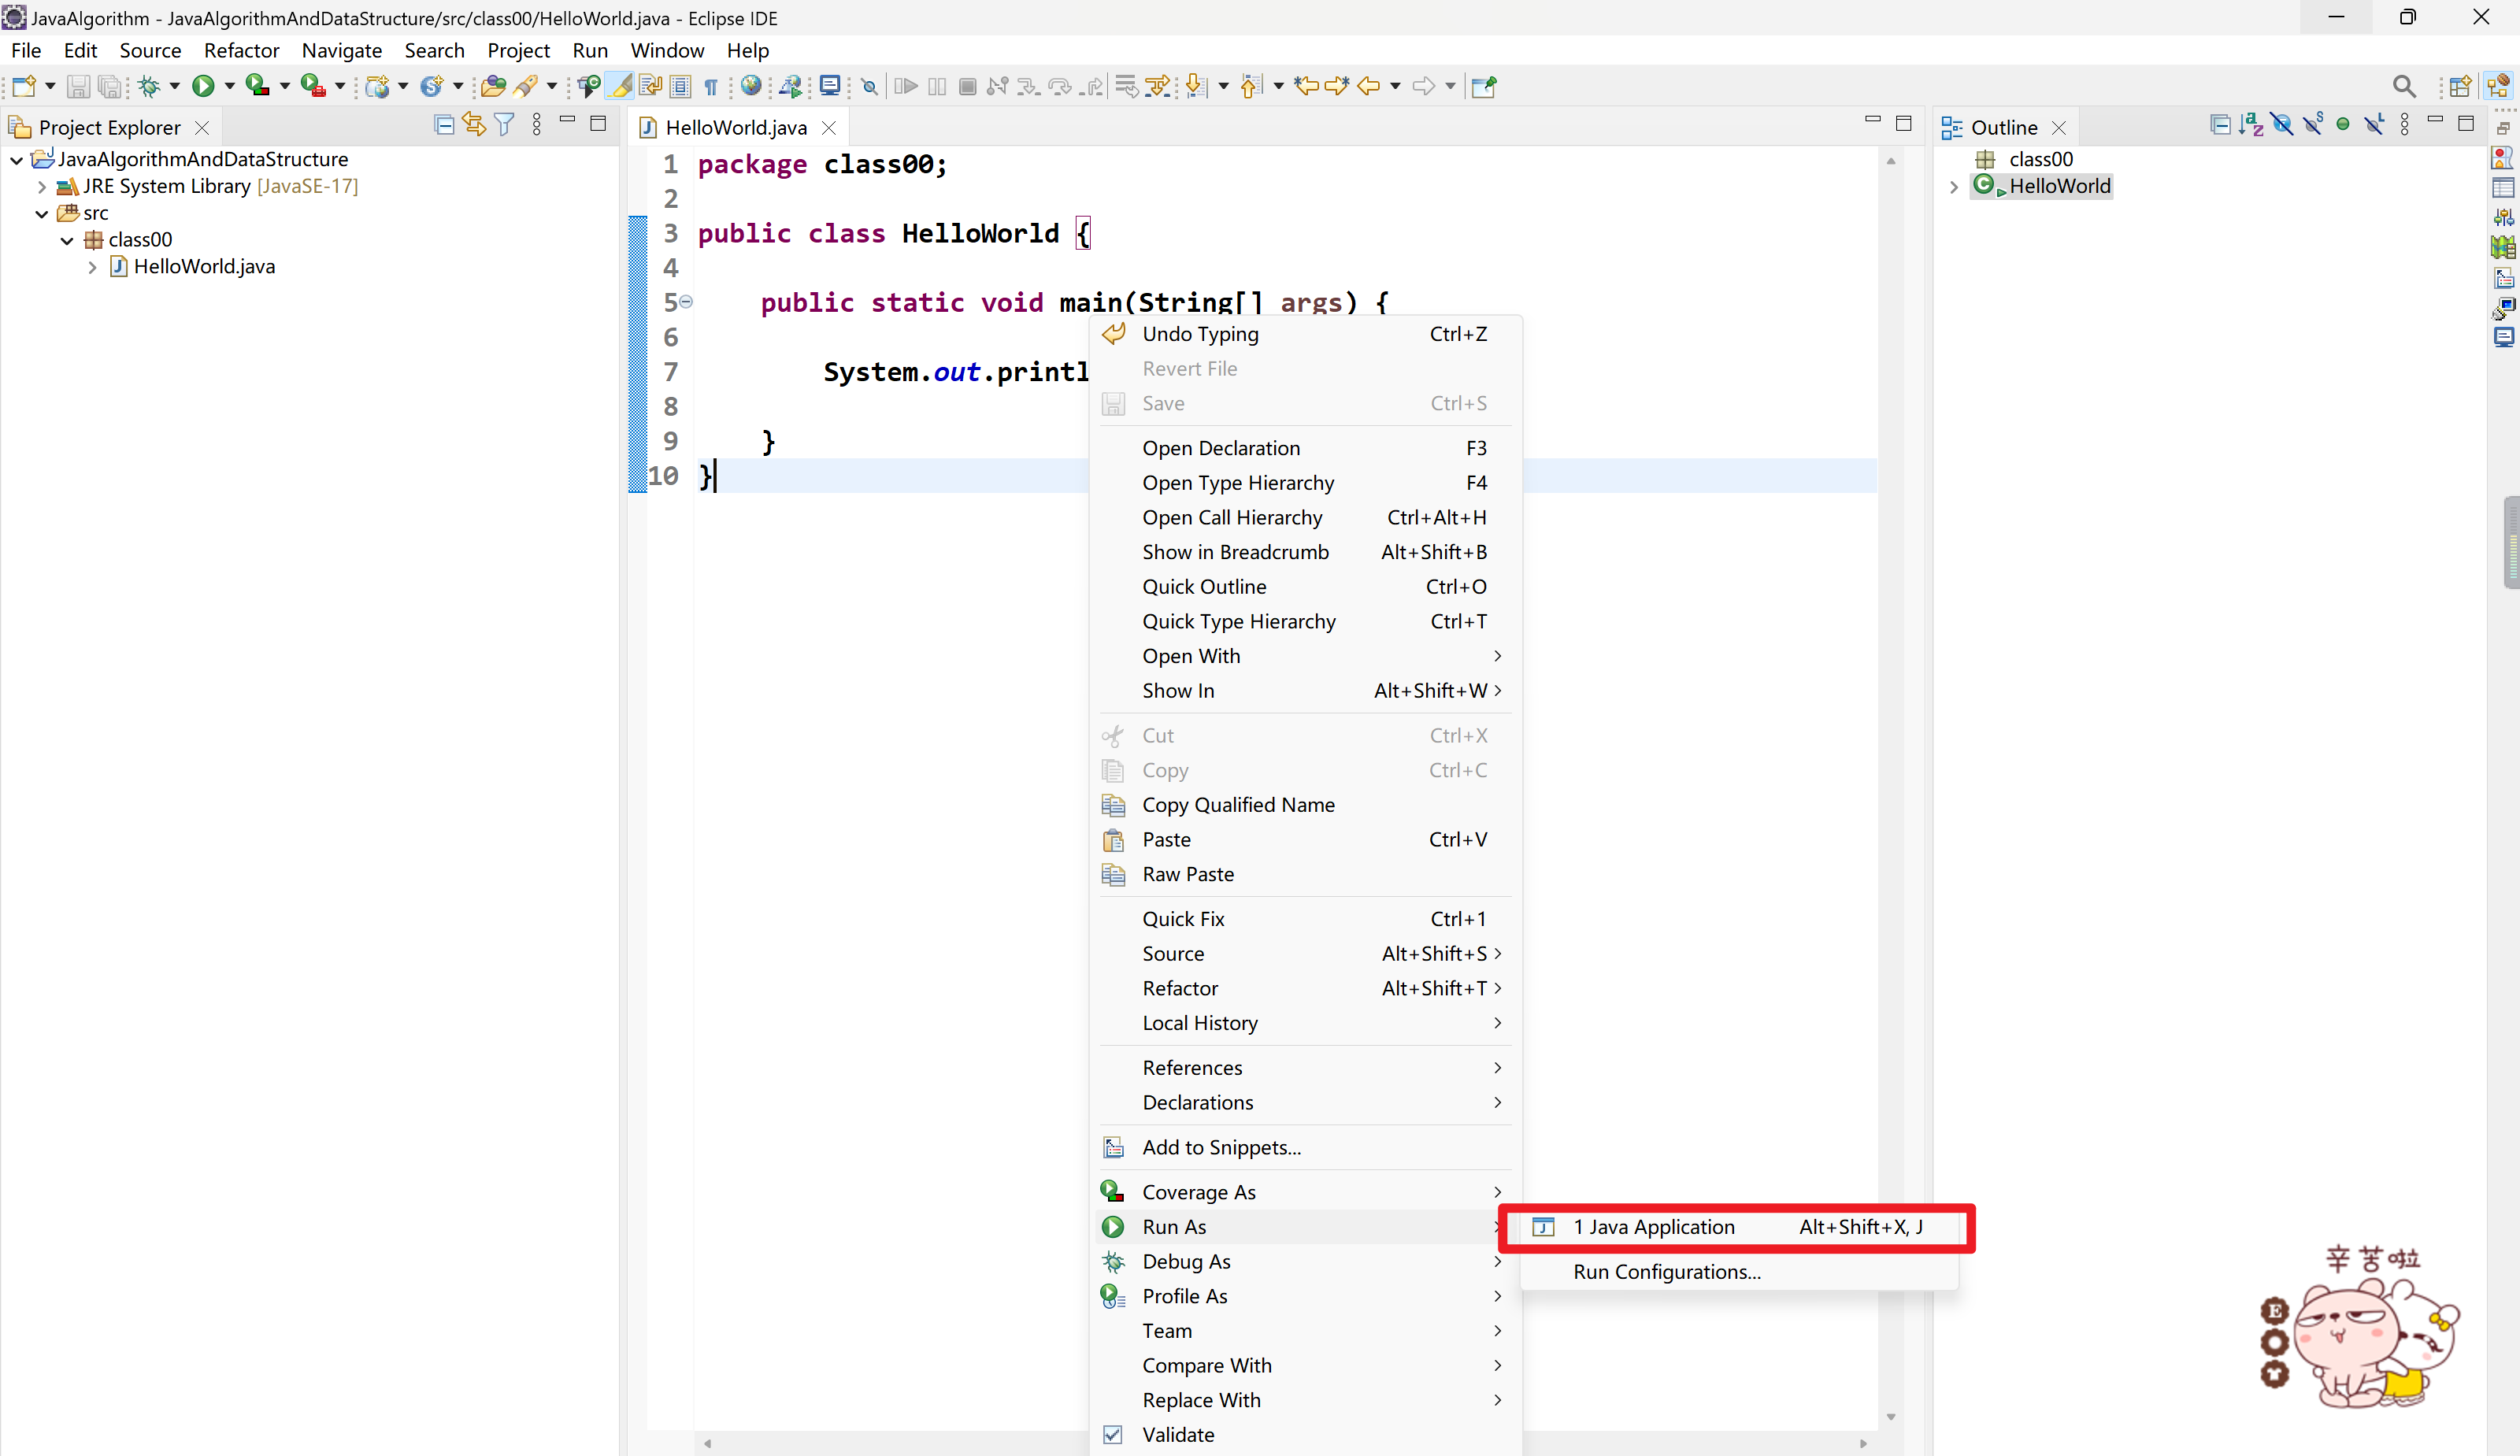Click the Last Edit Location arrow icon
Image resolution: width=2520 pixels, height=1456 pixels.
1306,86
